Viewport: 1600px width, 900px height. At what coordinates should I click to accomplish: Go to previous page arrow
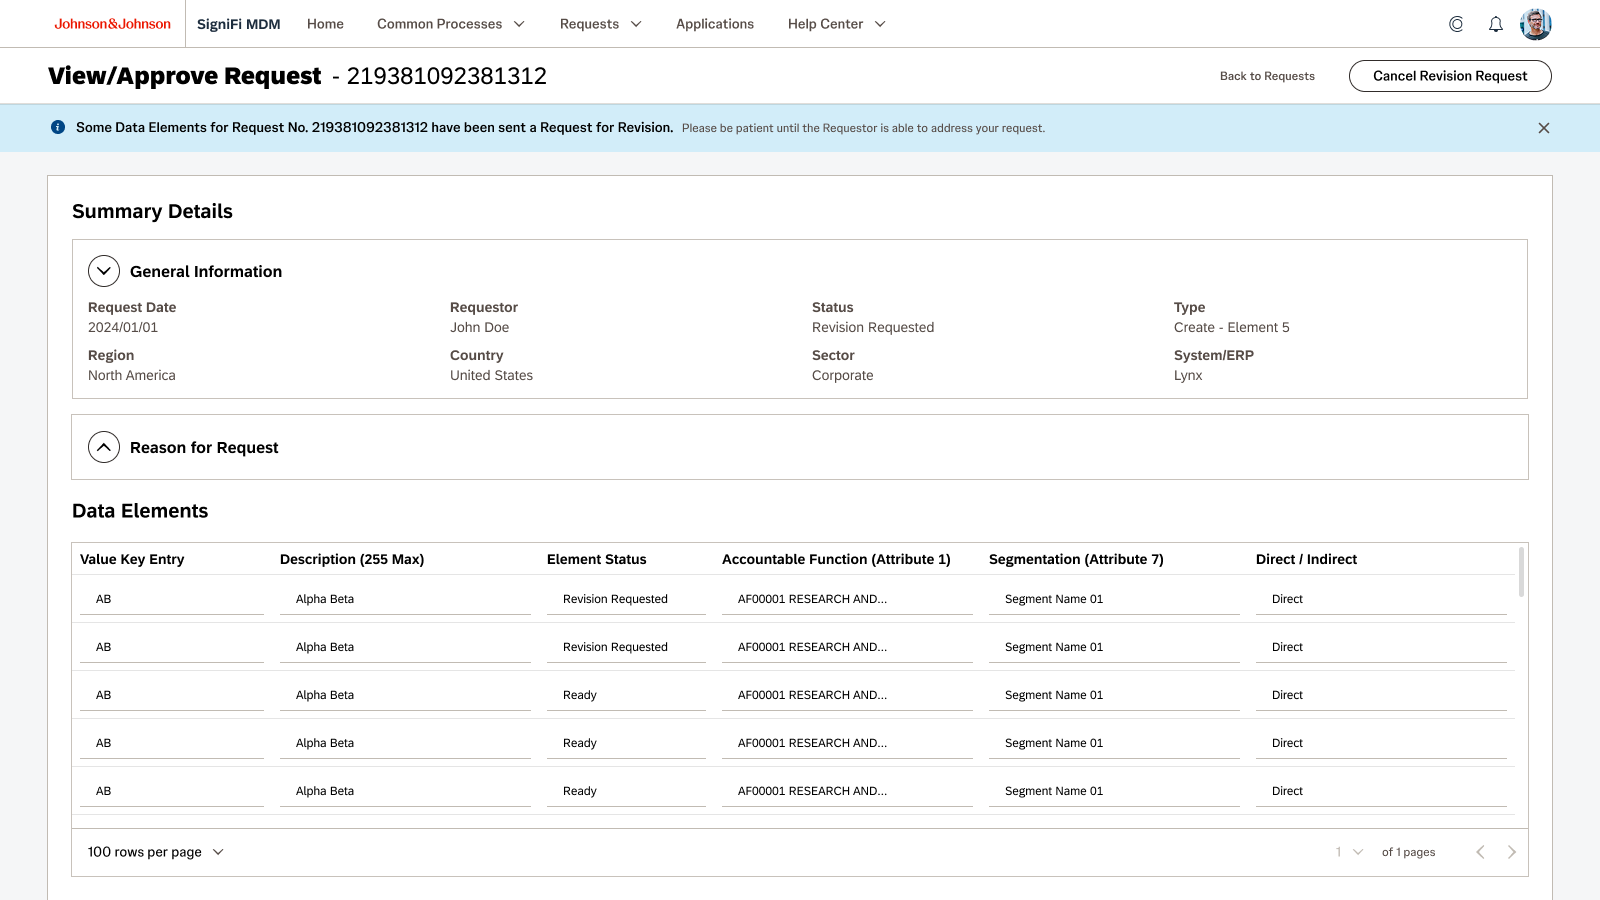pos(1480,852)
